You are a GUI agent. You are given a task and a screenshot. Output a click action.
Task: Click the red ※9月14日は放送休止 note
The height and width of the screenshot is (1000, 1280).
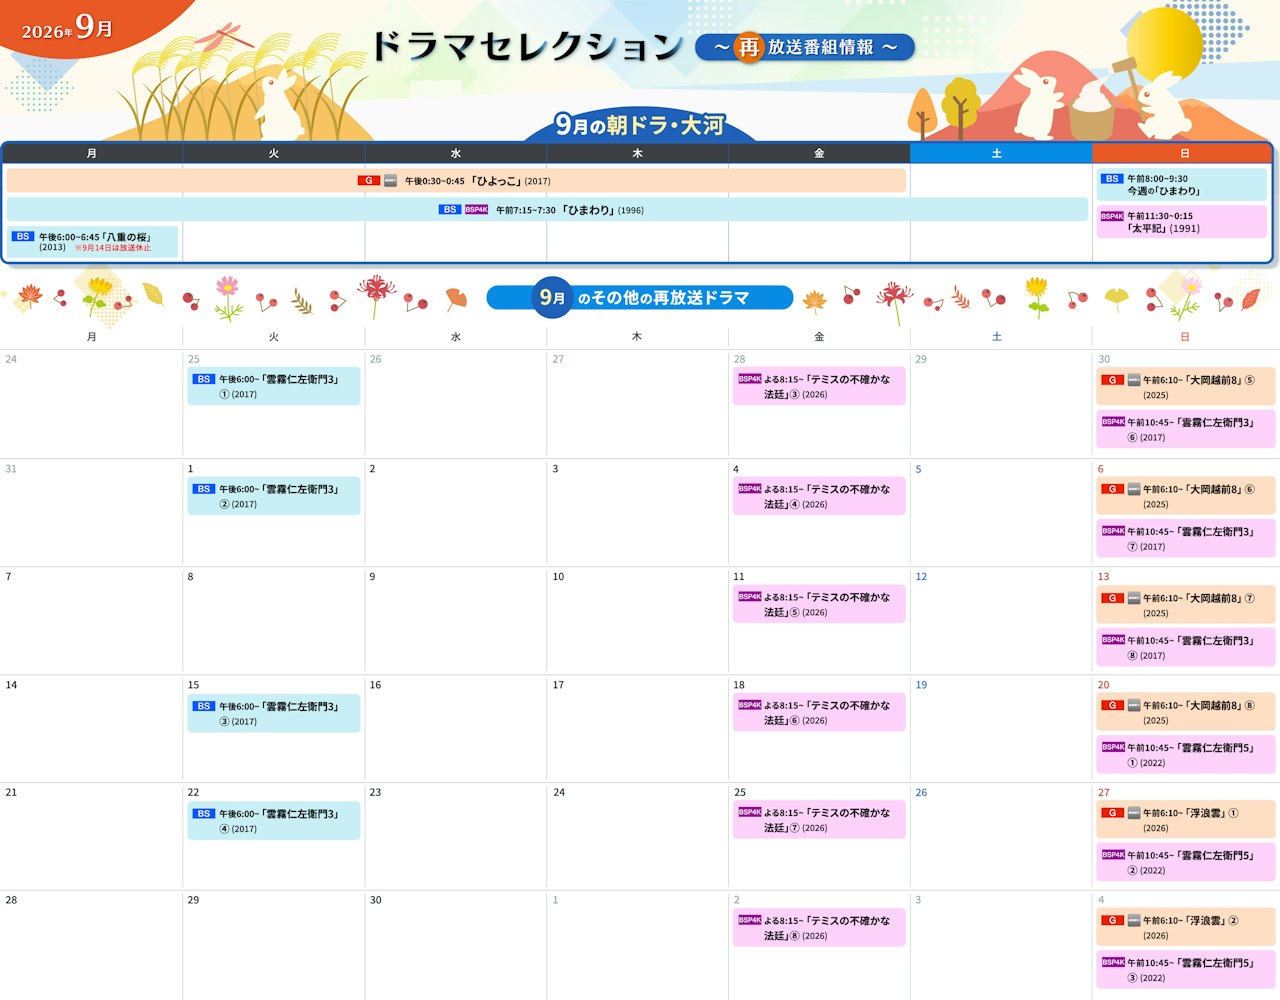[x=113, y=248]
